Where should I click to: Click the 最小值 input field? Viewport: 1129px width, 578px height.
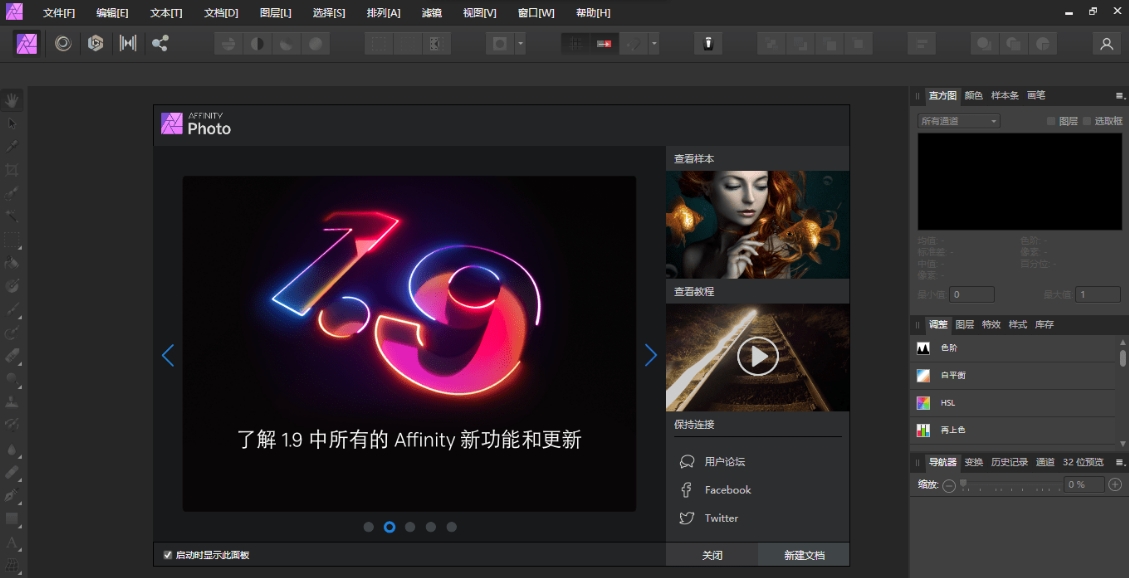click(972, 294)
